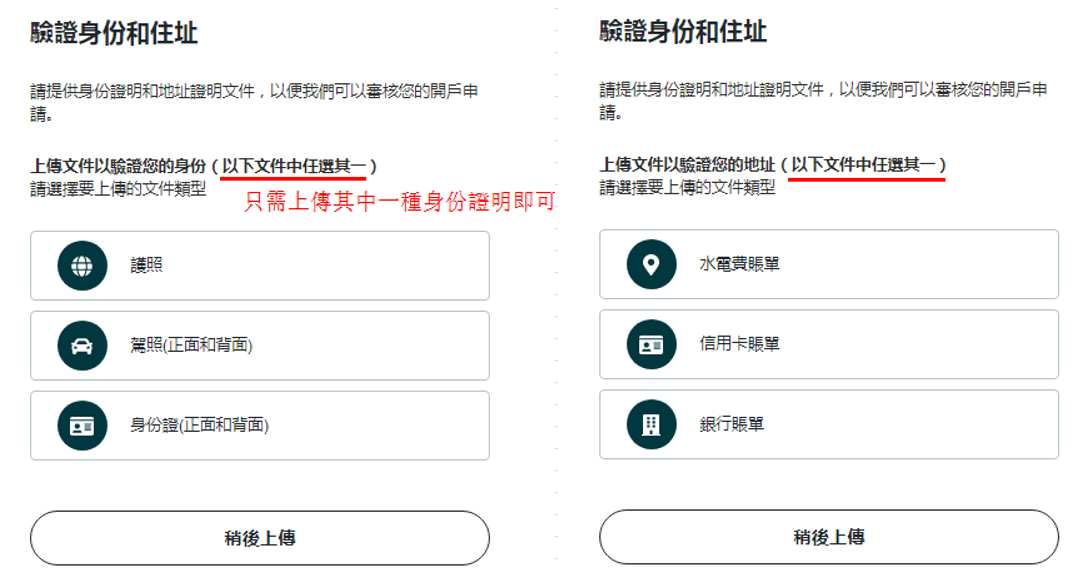1092x578 pixels.
Task: Click the ID card icon beside 身份證
Action: click(x=82, y=425)
